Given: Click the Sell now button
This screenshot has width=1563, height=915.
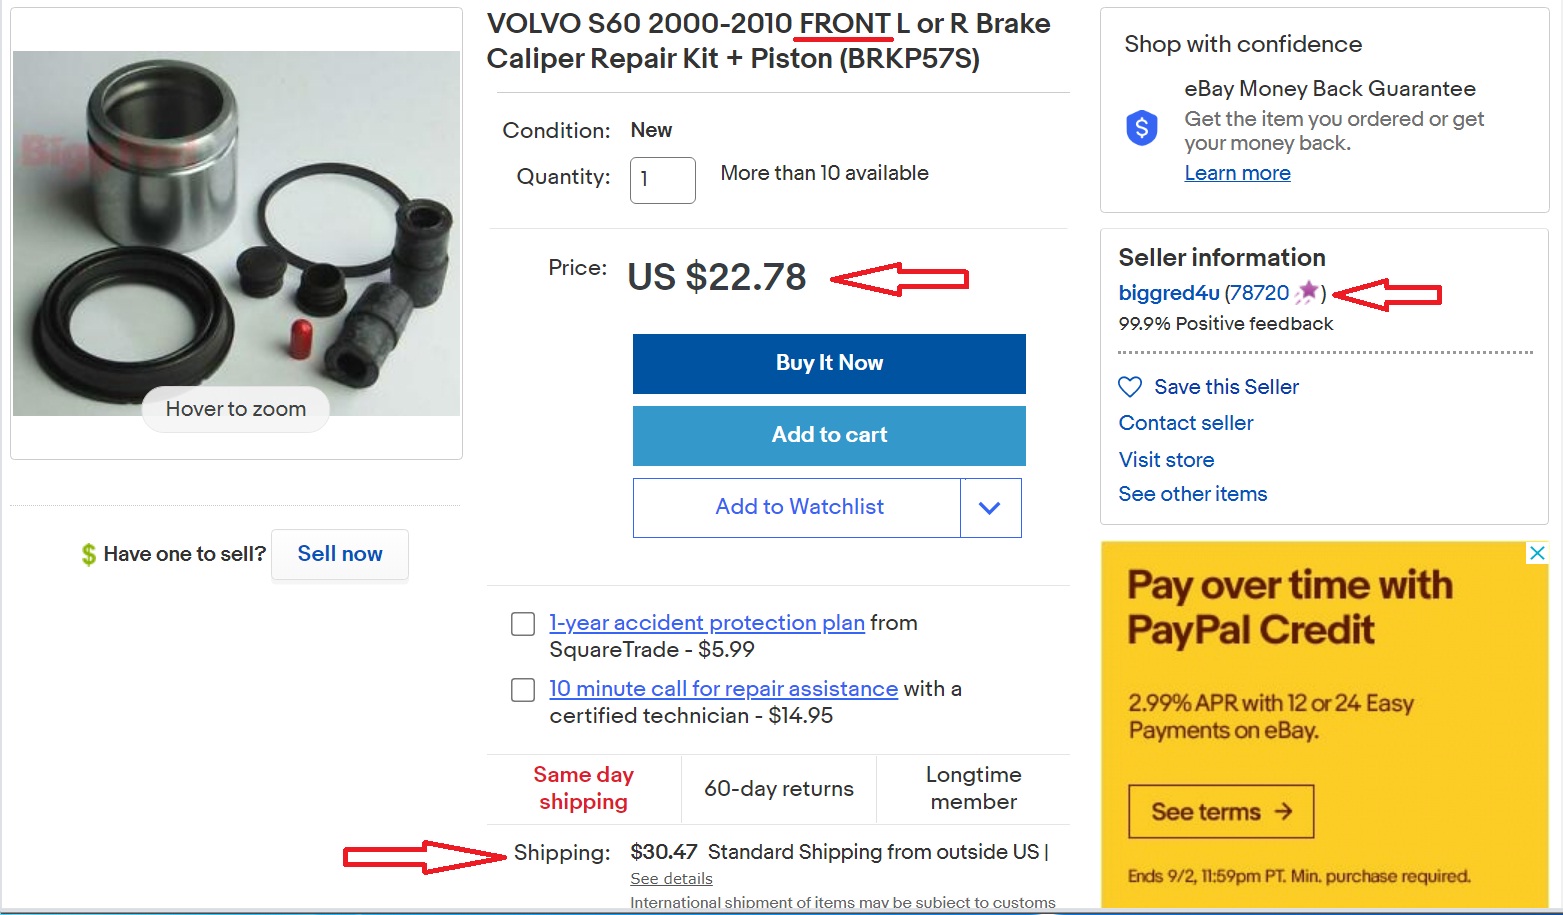Looking at the screenshot, I should click(x=340, y=554).
